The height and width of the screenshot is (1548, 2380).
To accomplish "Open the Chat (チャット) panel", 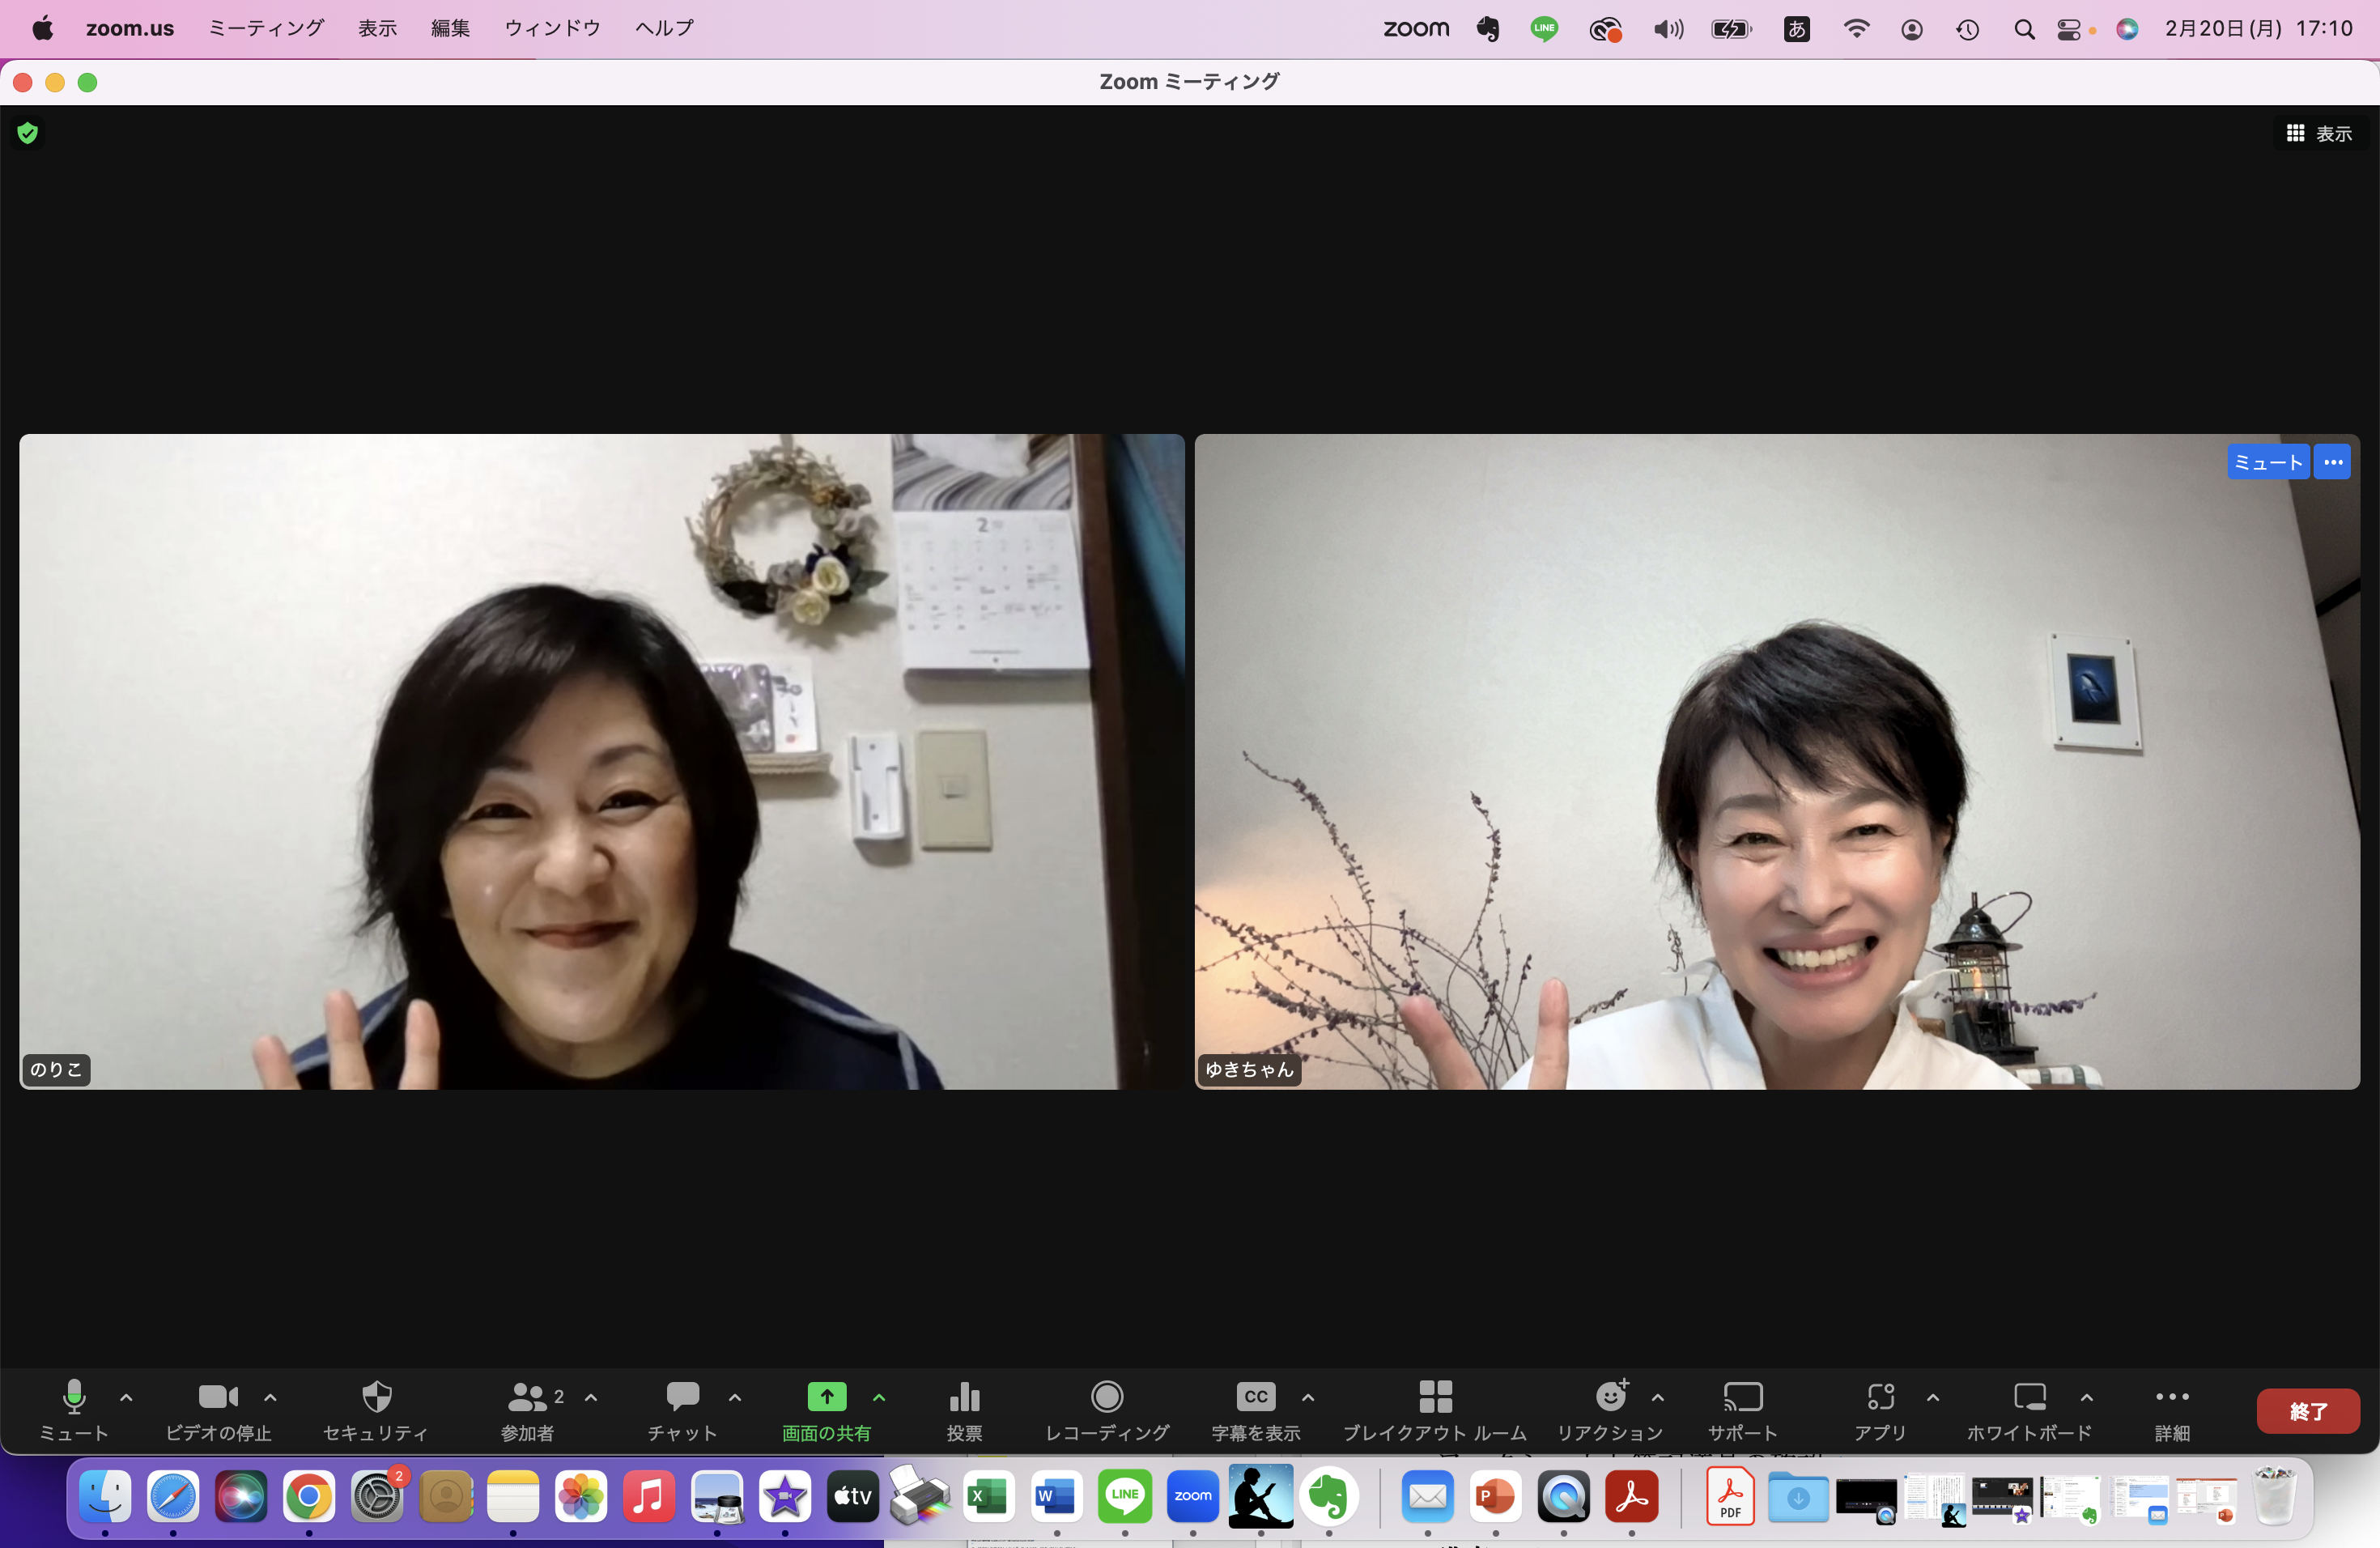I will [x=682, y=1397].
